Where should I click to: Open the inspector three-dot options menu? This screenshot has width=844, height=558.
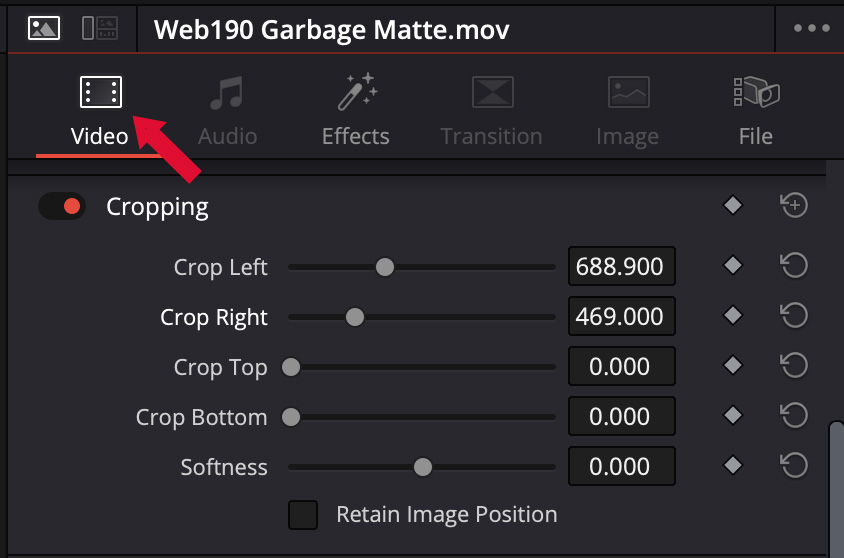[811, 28]
